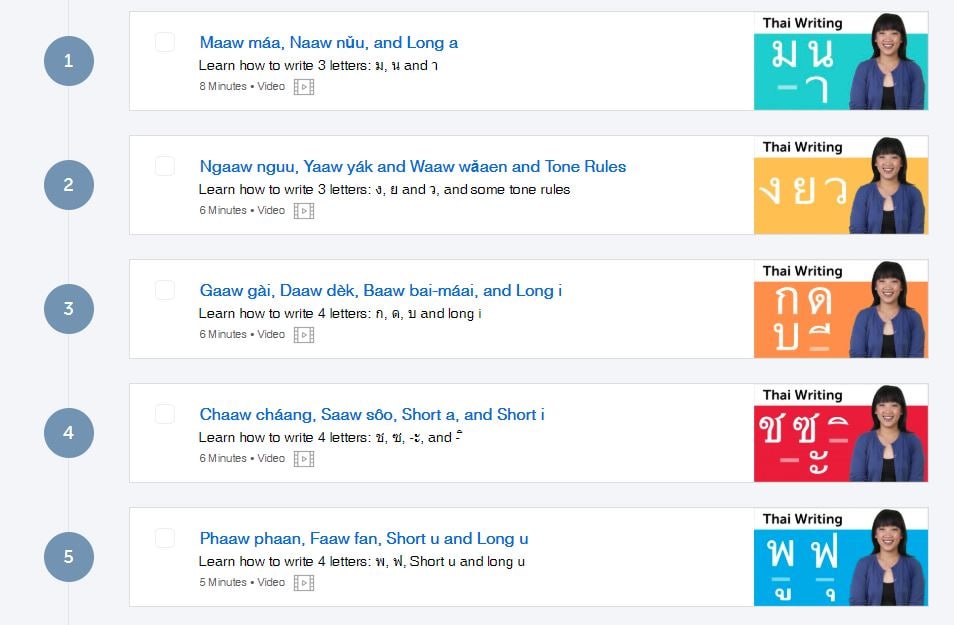
Task: Click video icon for Ngaaw nguu lesson
Action: point(304,211)
